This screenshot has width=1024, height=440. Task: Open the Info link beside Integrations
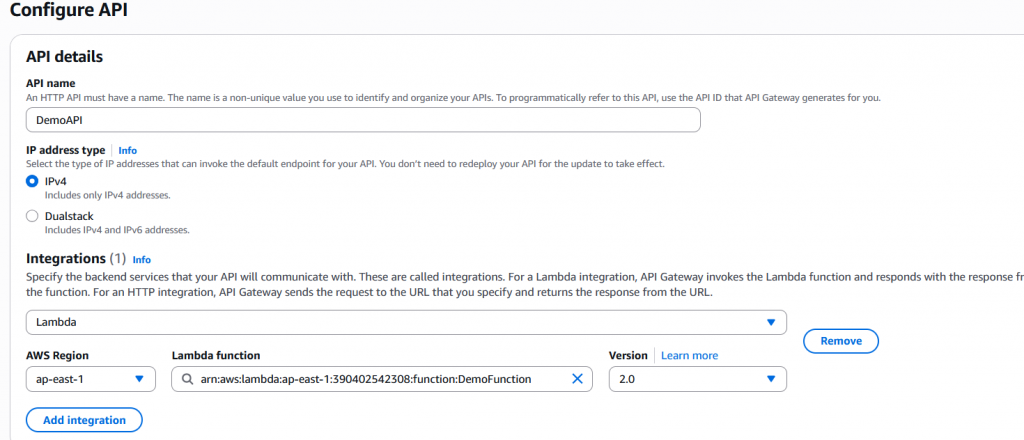click(x=141, y=259)
